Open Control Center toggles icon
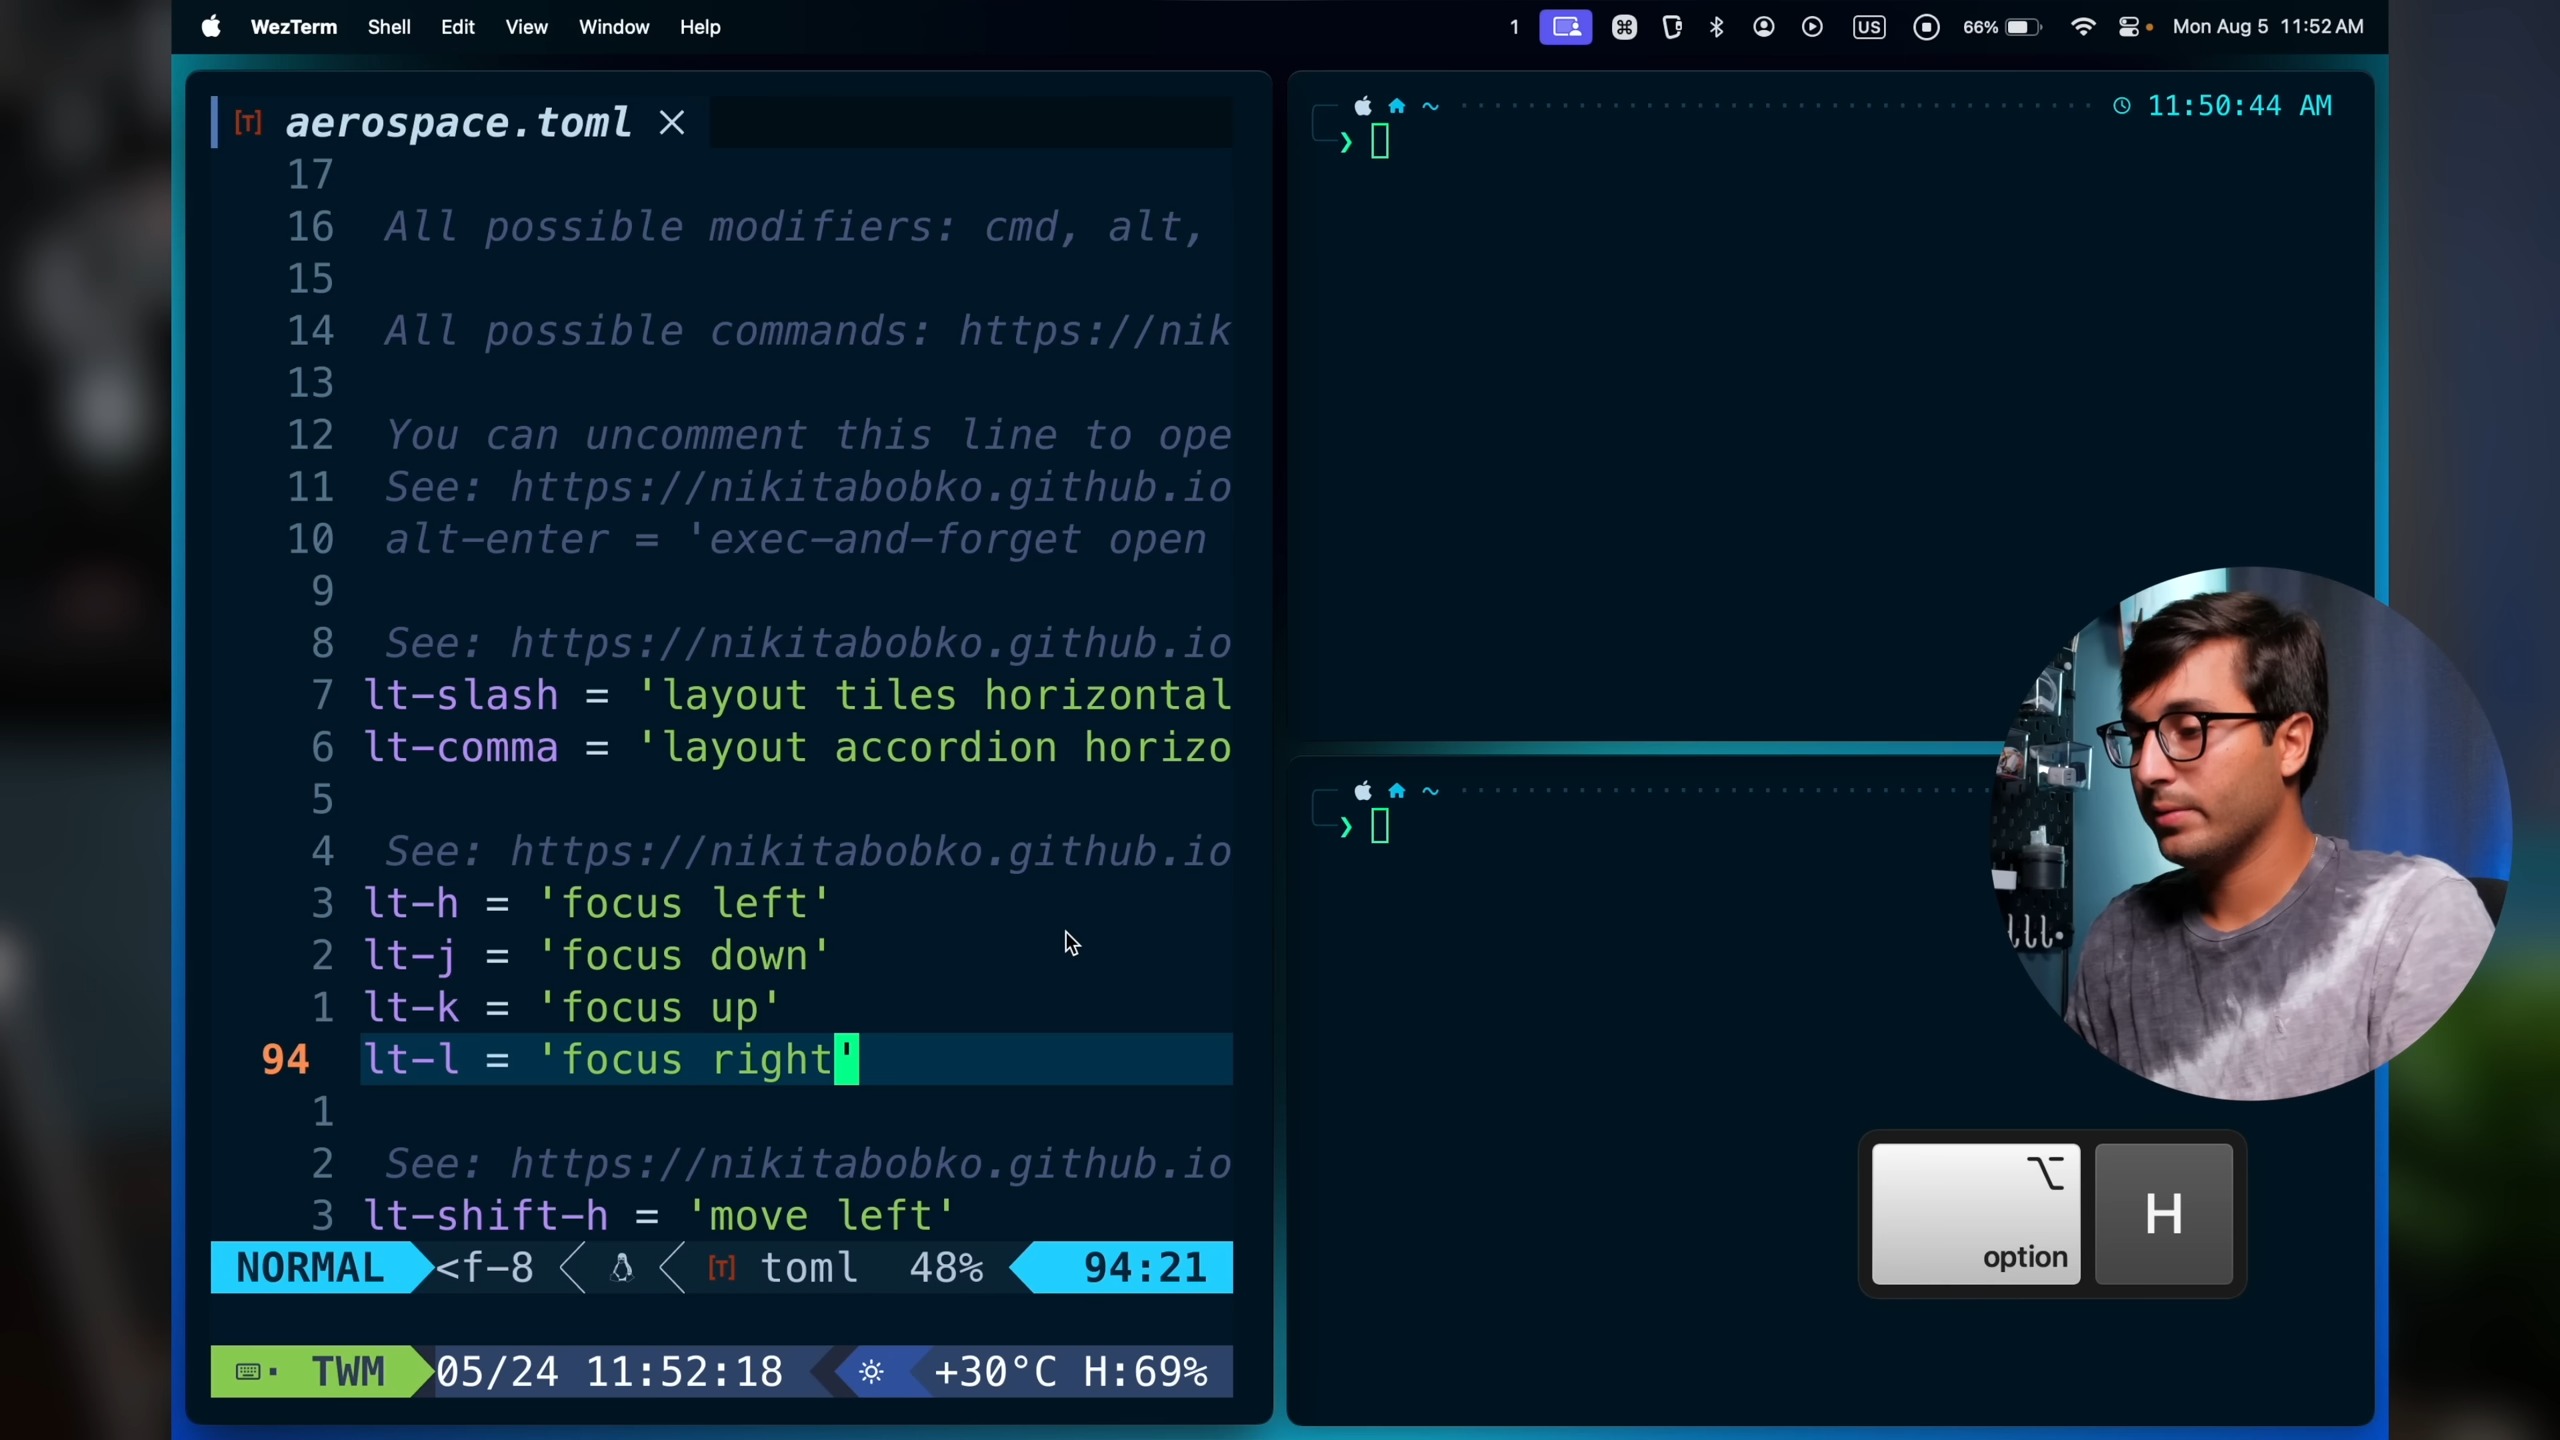This screenshot has height=1440, width=2560. tap(2130, 27)
